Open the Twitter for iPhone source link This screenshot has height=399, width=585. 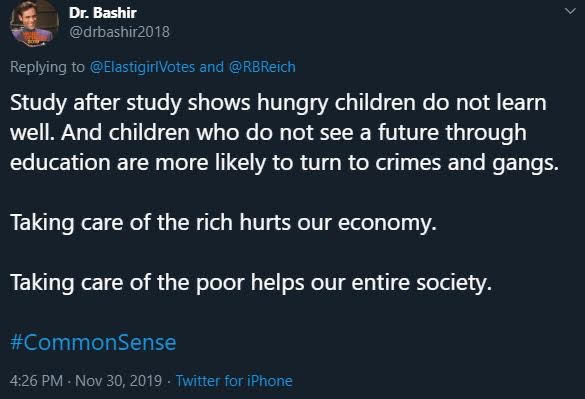click(234, 381)
